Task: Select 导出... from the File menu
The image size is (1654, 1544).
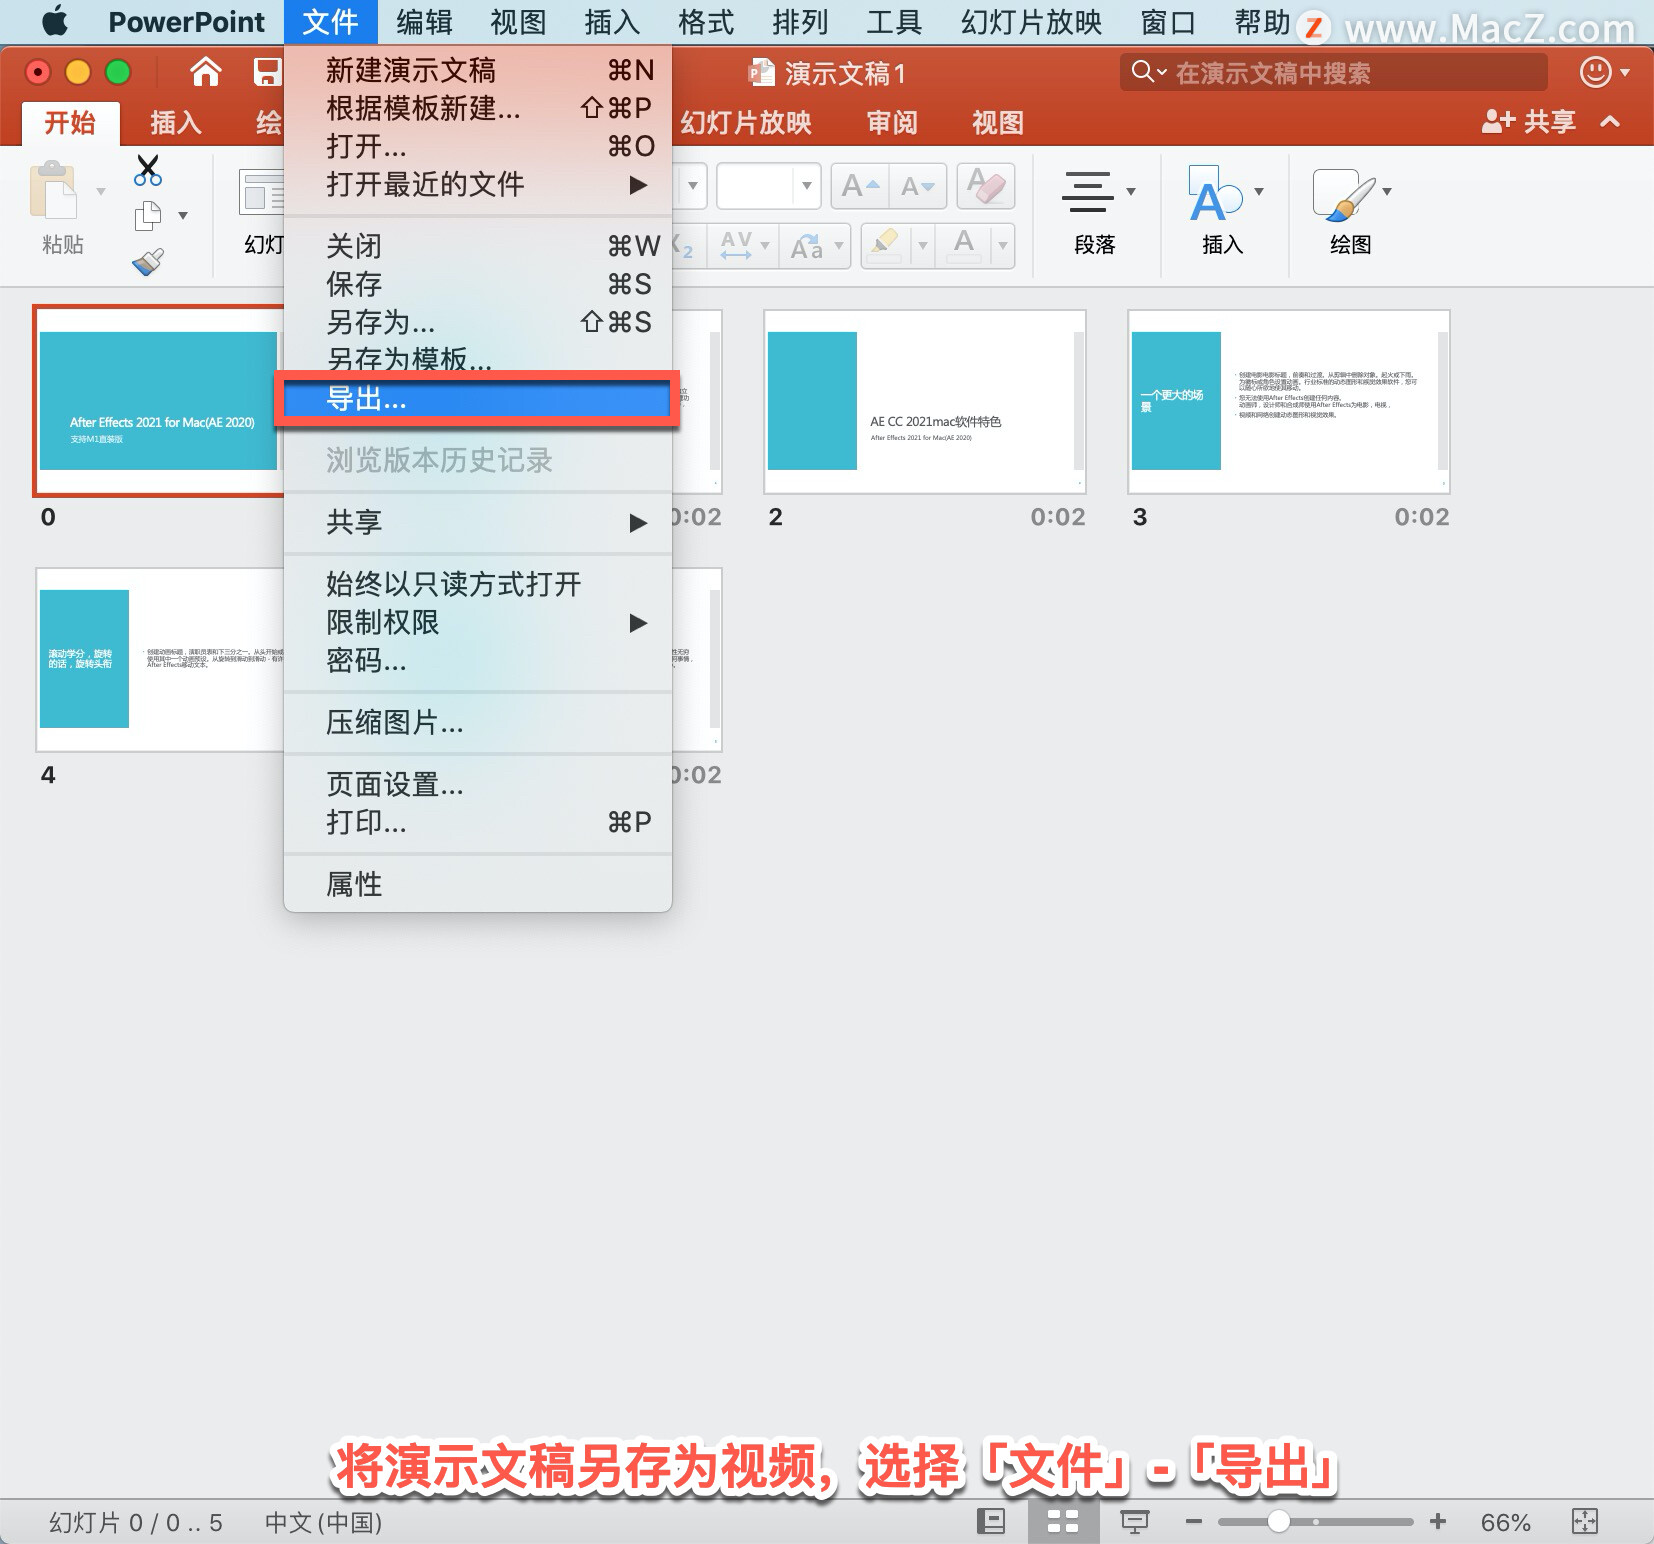Action: point(478,400)
